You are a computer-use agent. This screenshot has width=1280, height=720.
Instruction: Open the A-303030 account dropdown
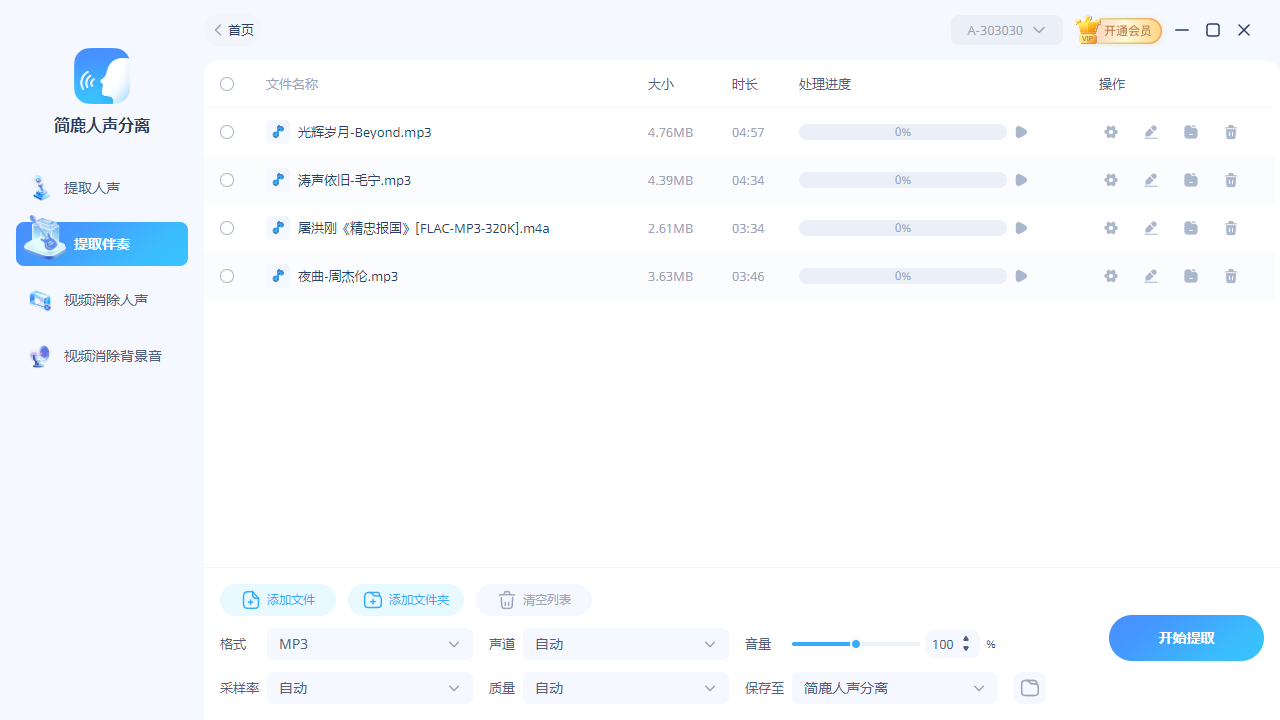point(1006,30)
